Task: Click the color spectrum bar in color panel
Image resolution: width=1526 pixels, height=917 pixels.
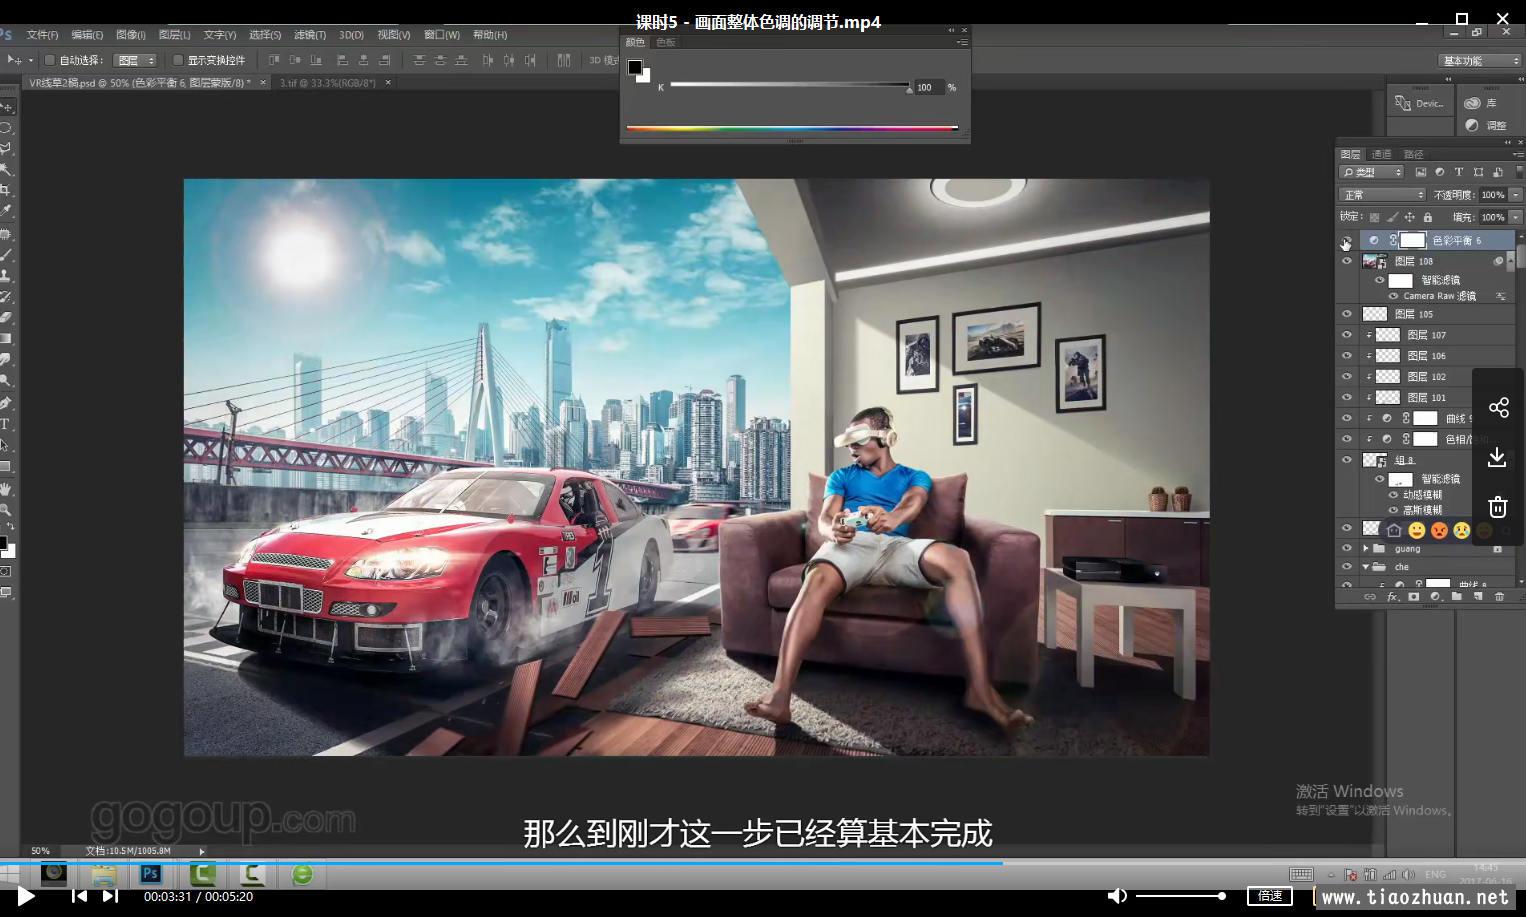Action: pyautogui.click(x=792, y=128)
